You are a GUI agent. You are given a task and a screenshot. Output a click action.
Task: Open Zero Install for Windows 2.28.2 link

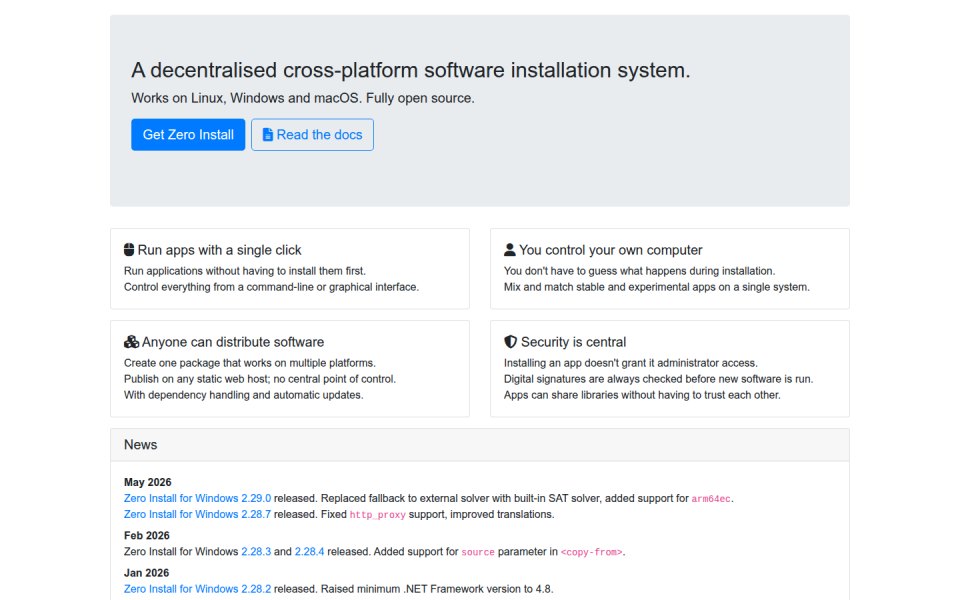pos(197,589)
